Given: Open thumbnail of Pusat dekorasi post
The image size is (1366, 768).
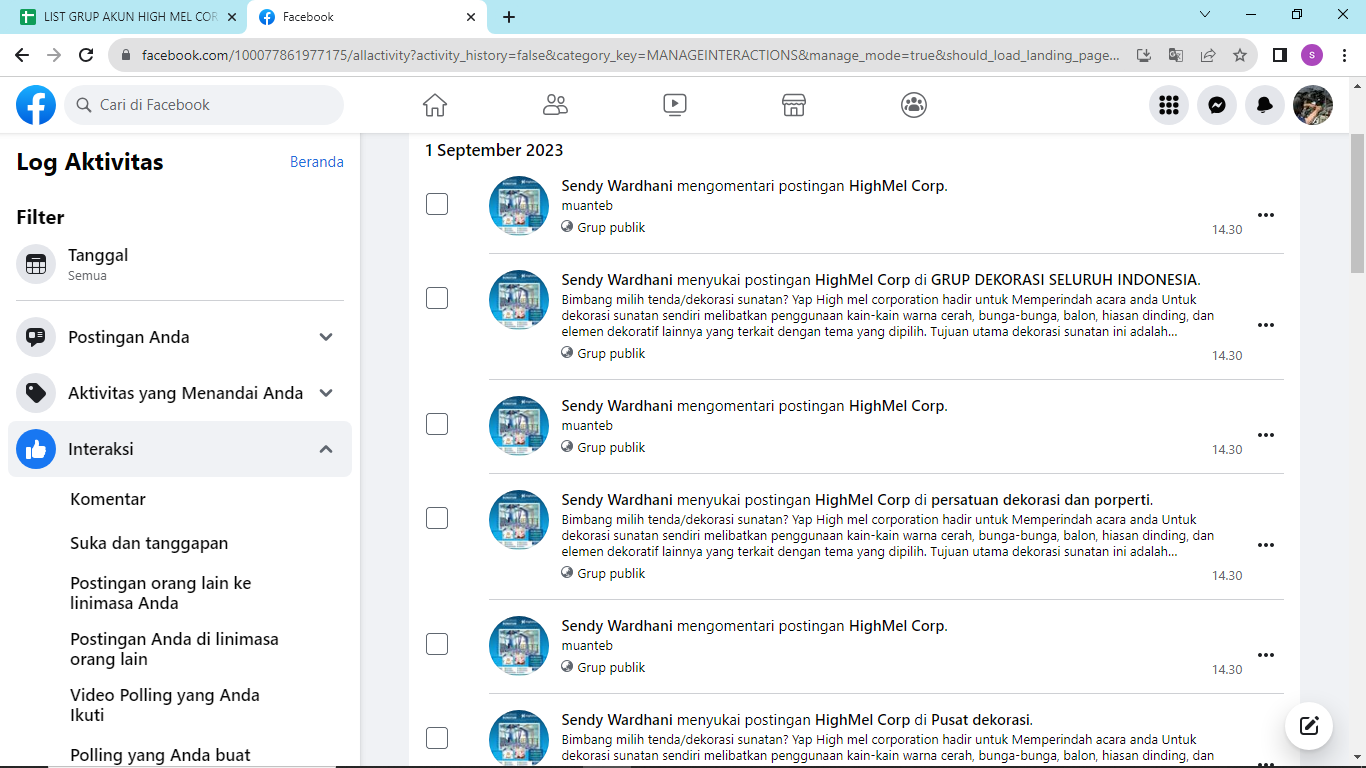Looking at the screenshot, I should tap(519, 739).
